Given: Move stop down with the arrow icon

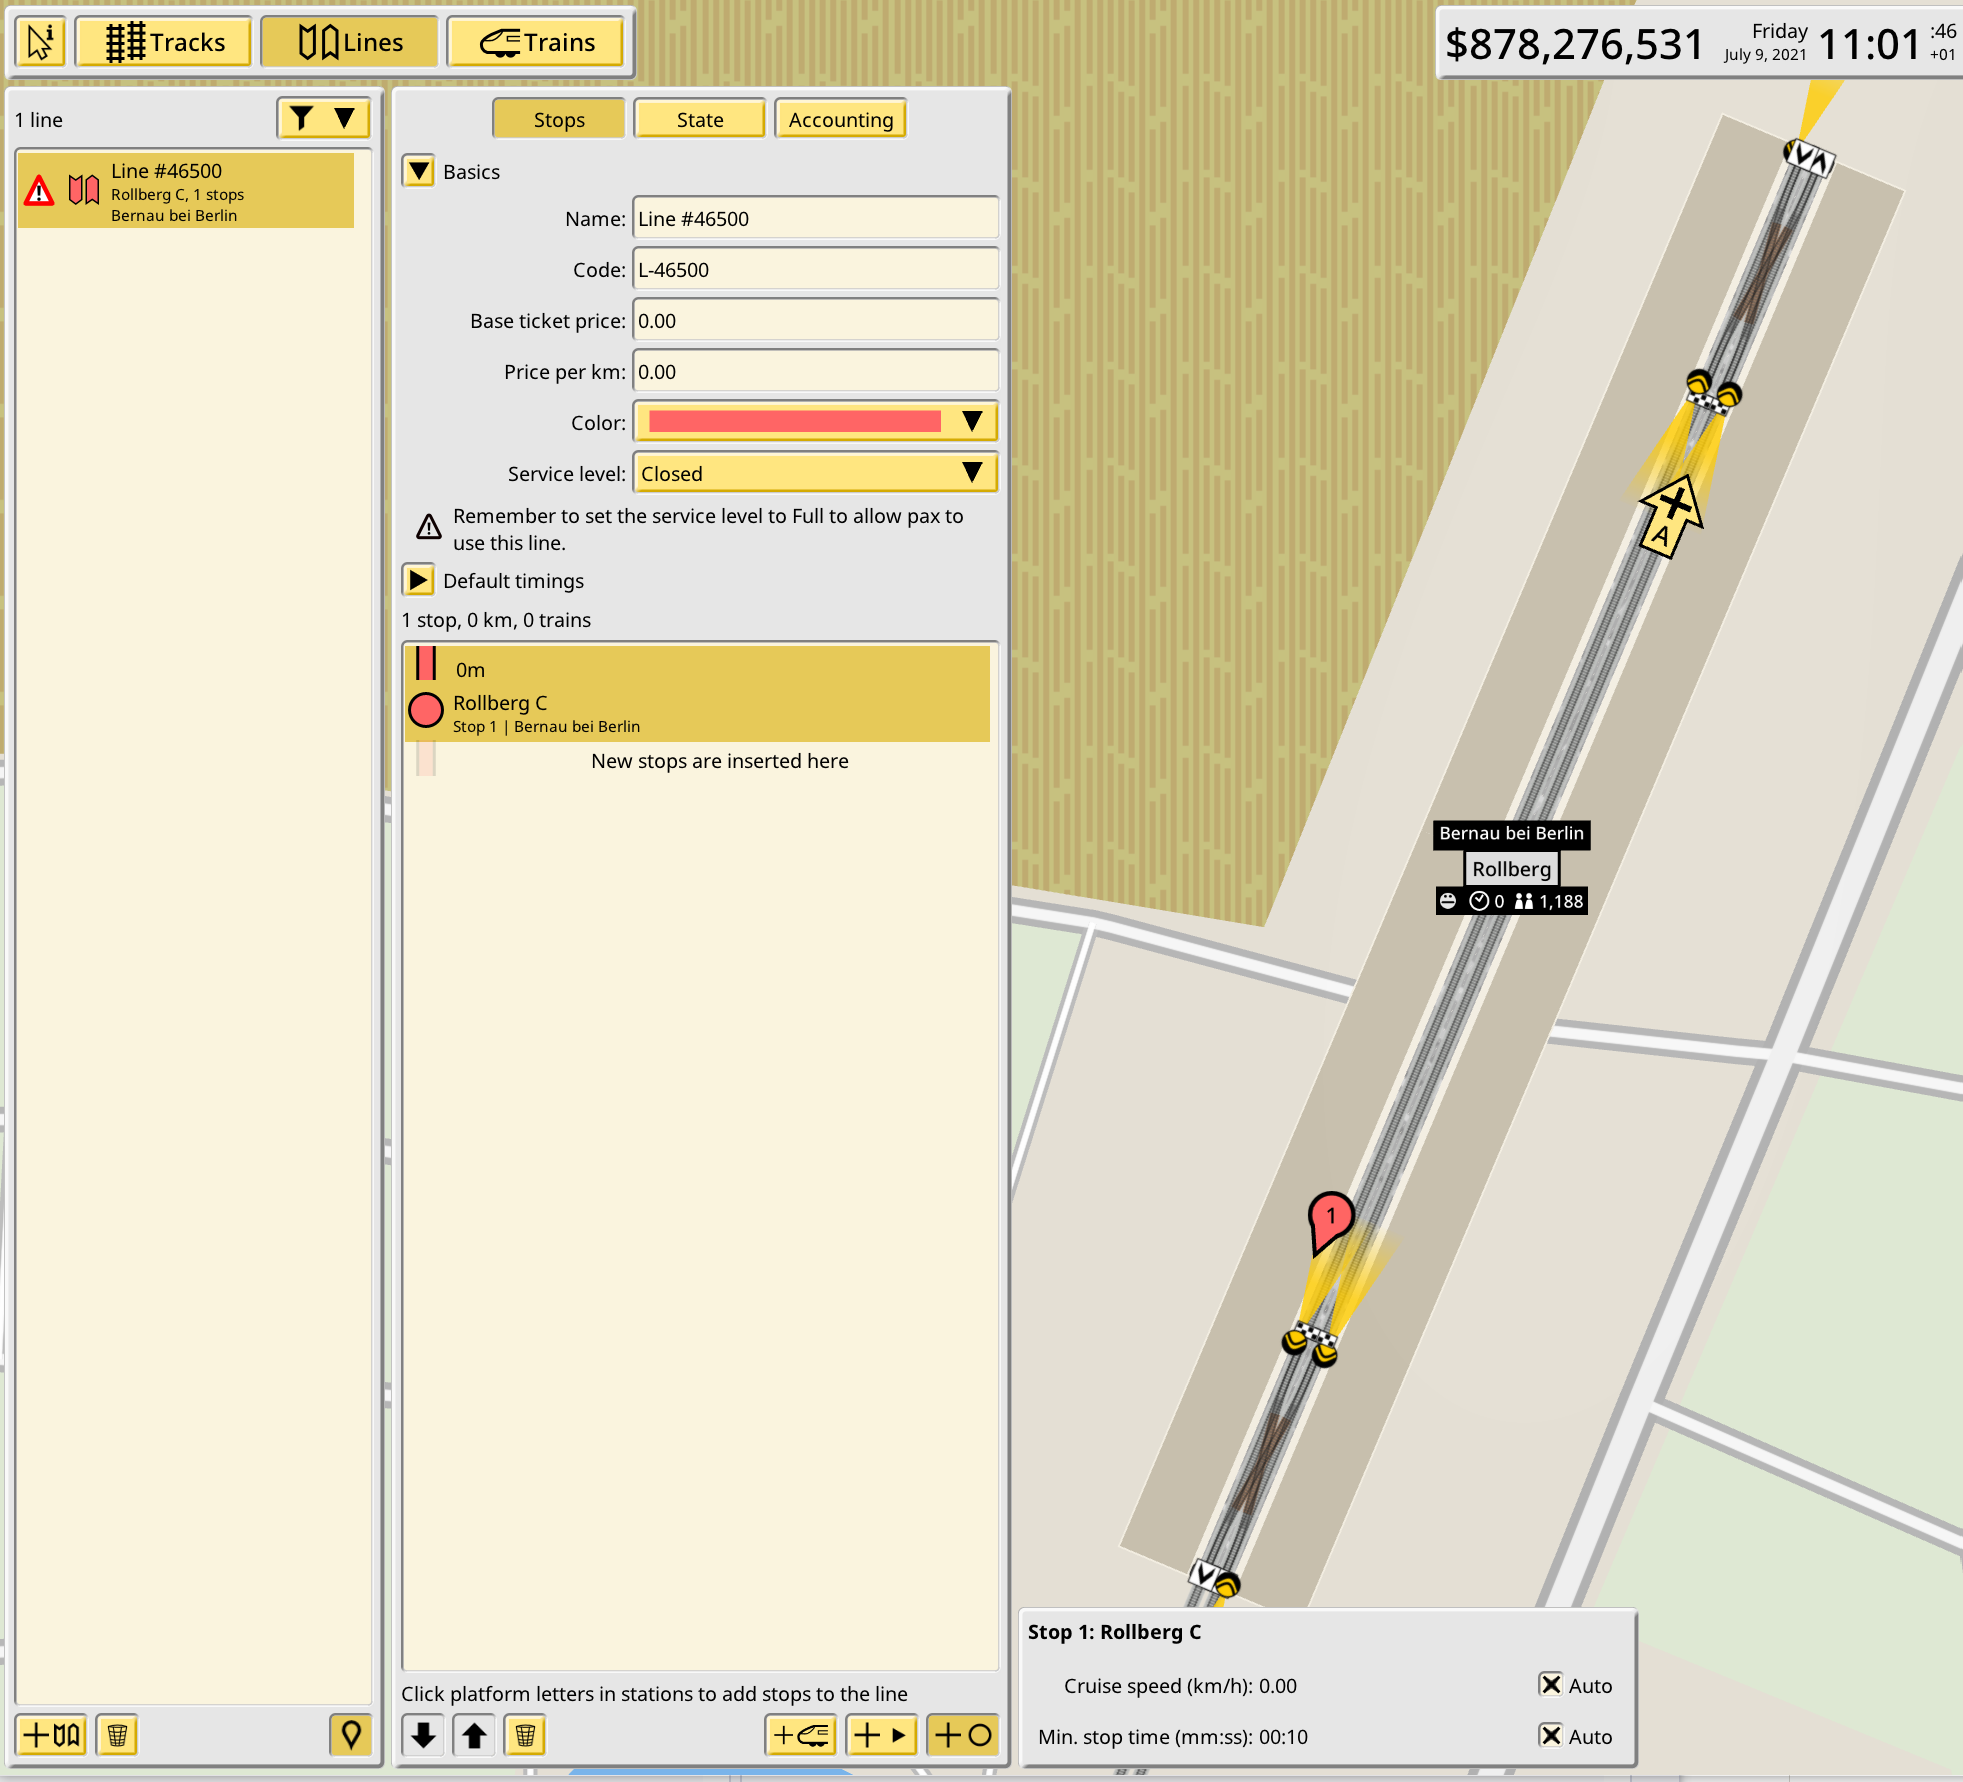Looking at the screenshot, I should 424,1735.
